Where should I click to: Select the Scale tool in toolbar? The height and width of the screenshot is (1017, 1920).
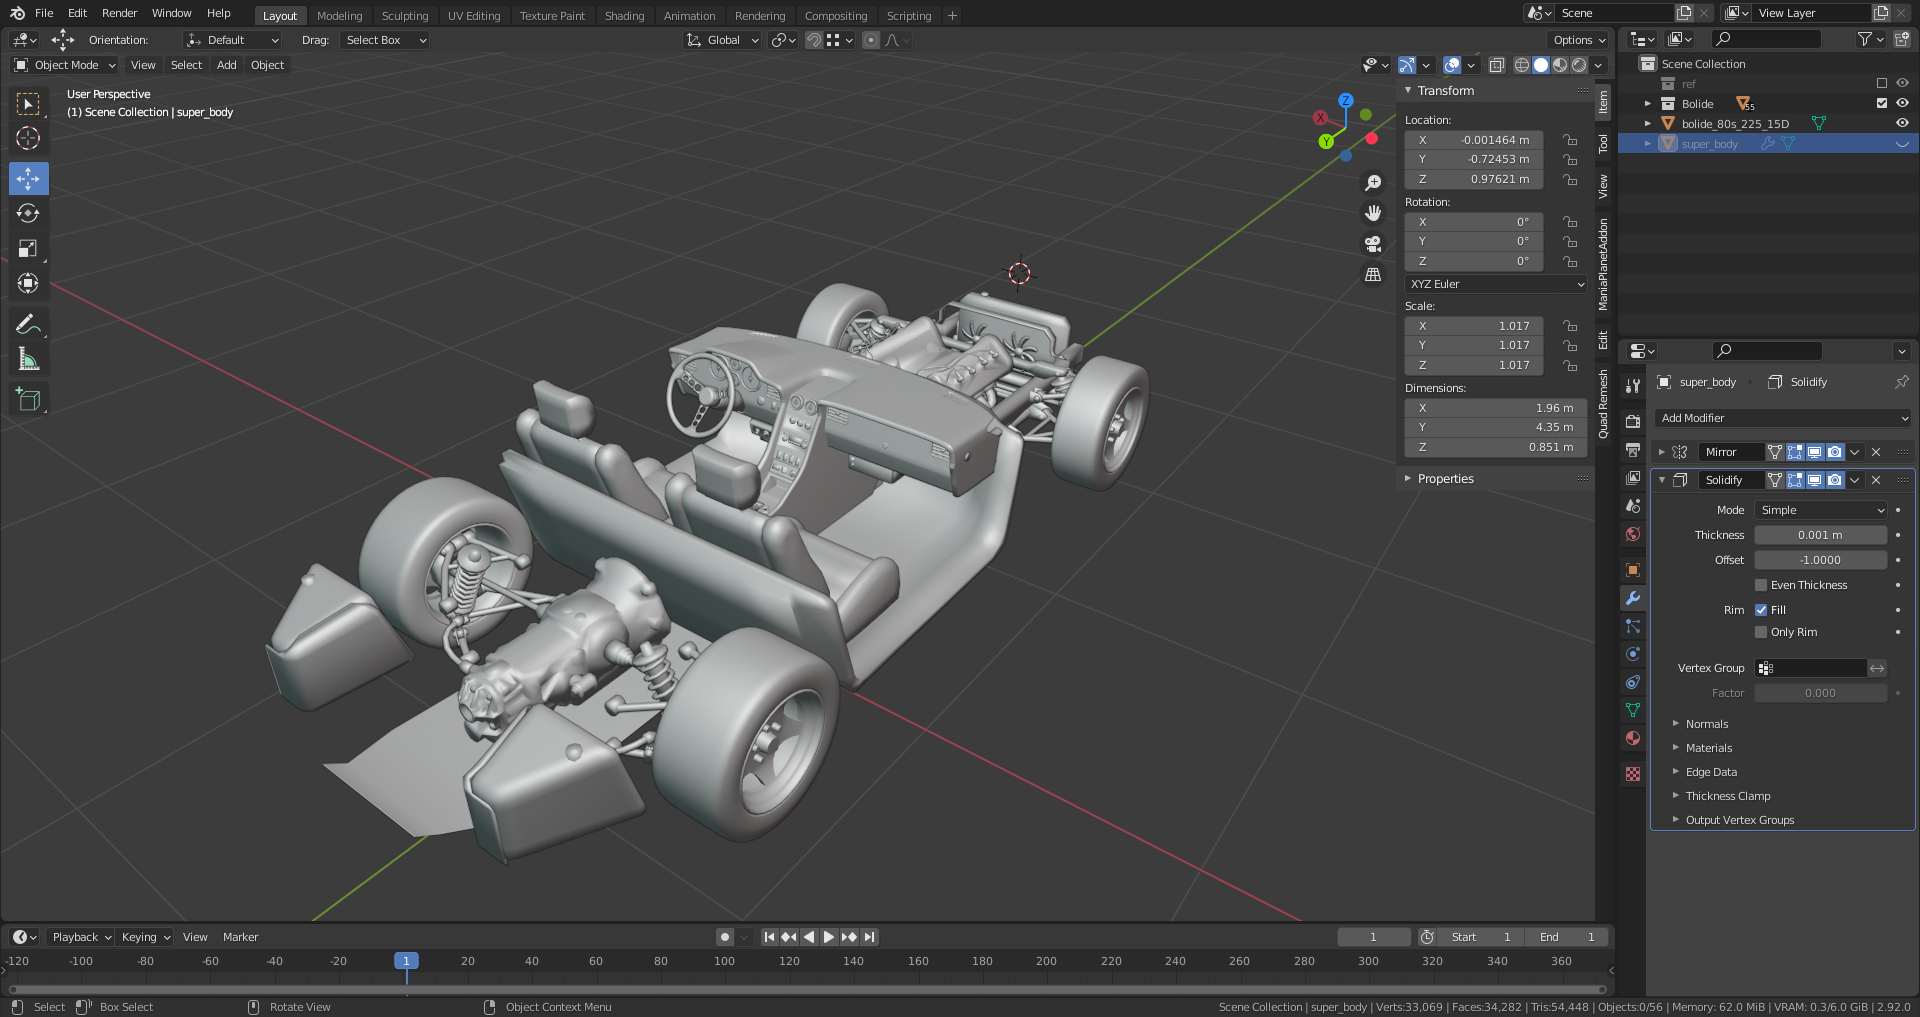28,249
